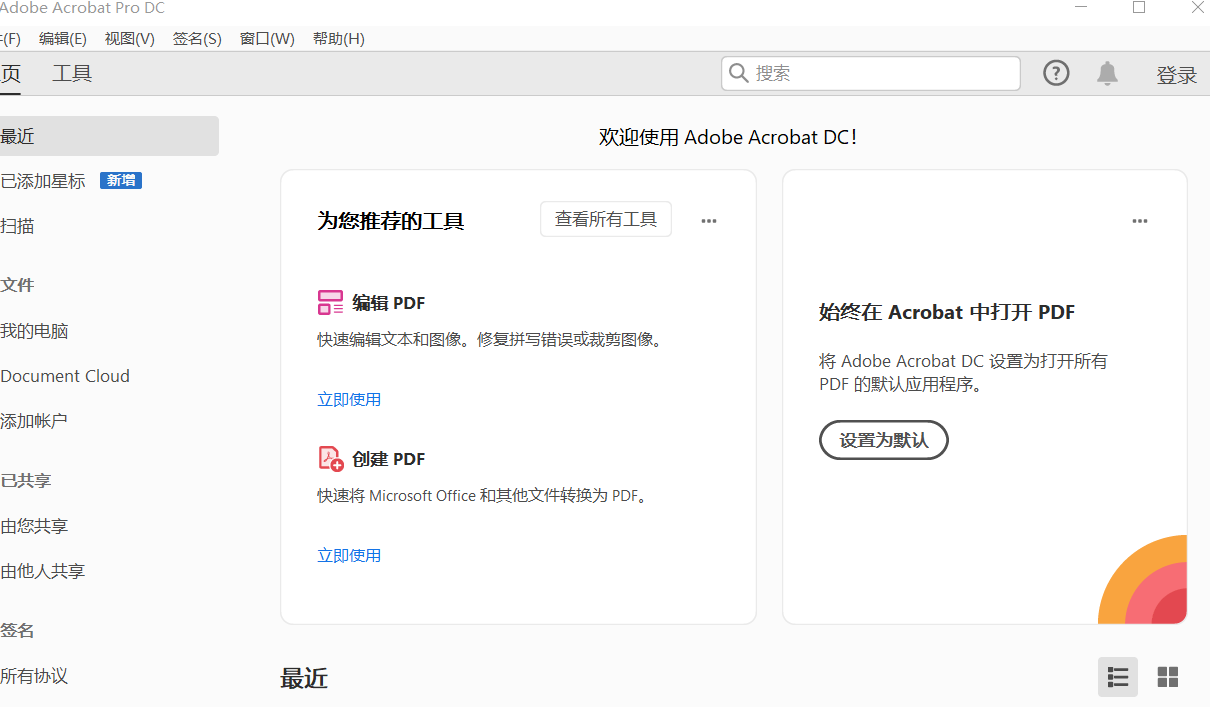Open the 签名(S) menu
The height and width of the screenshot is (707, 1210).
click(197, 39)
